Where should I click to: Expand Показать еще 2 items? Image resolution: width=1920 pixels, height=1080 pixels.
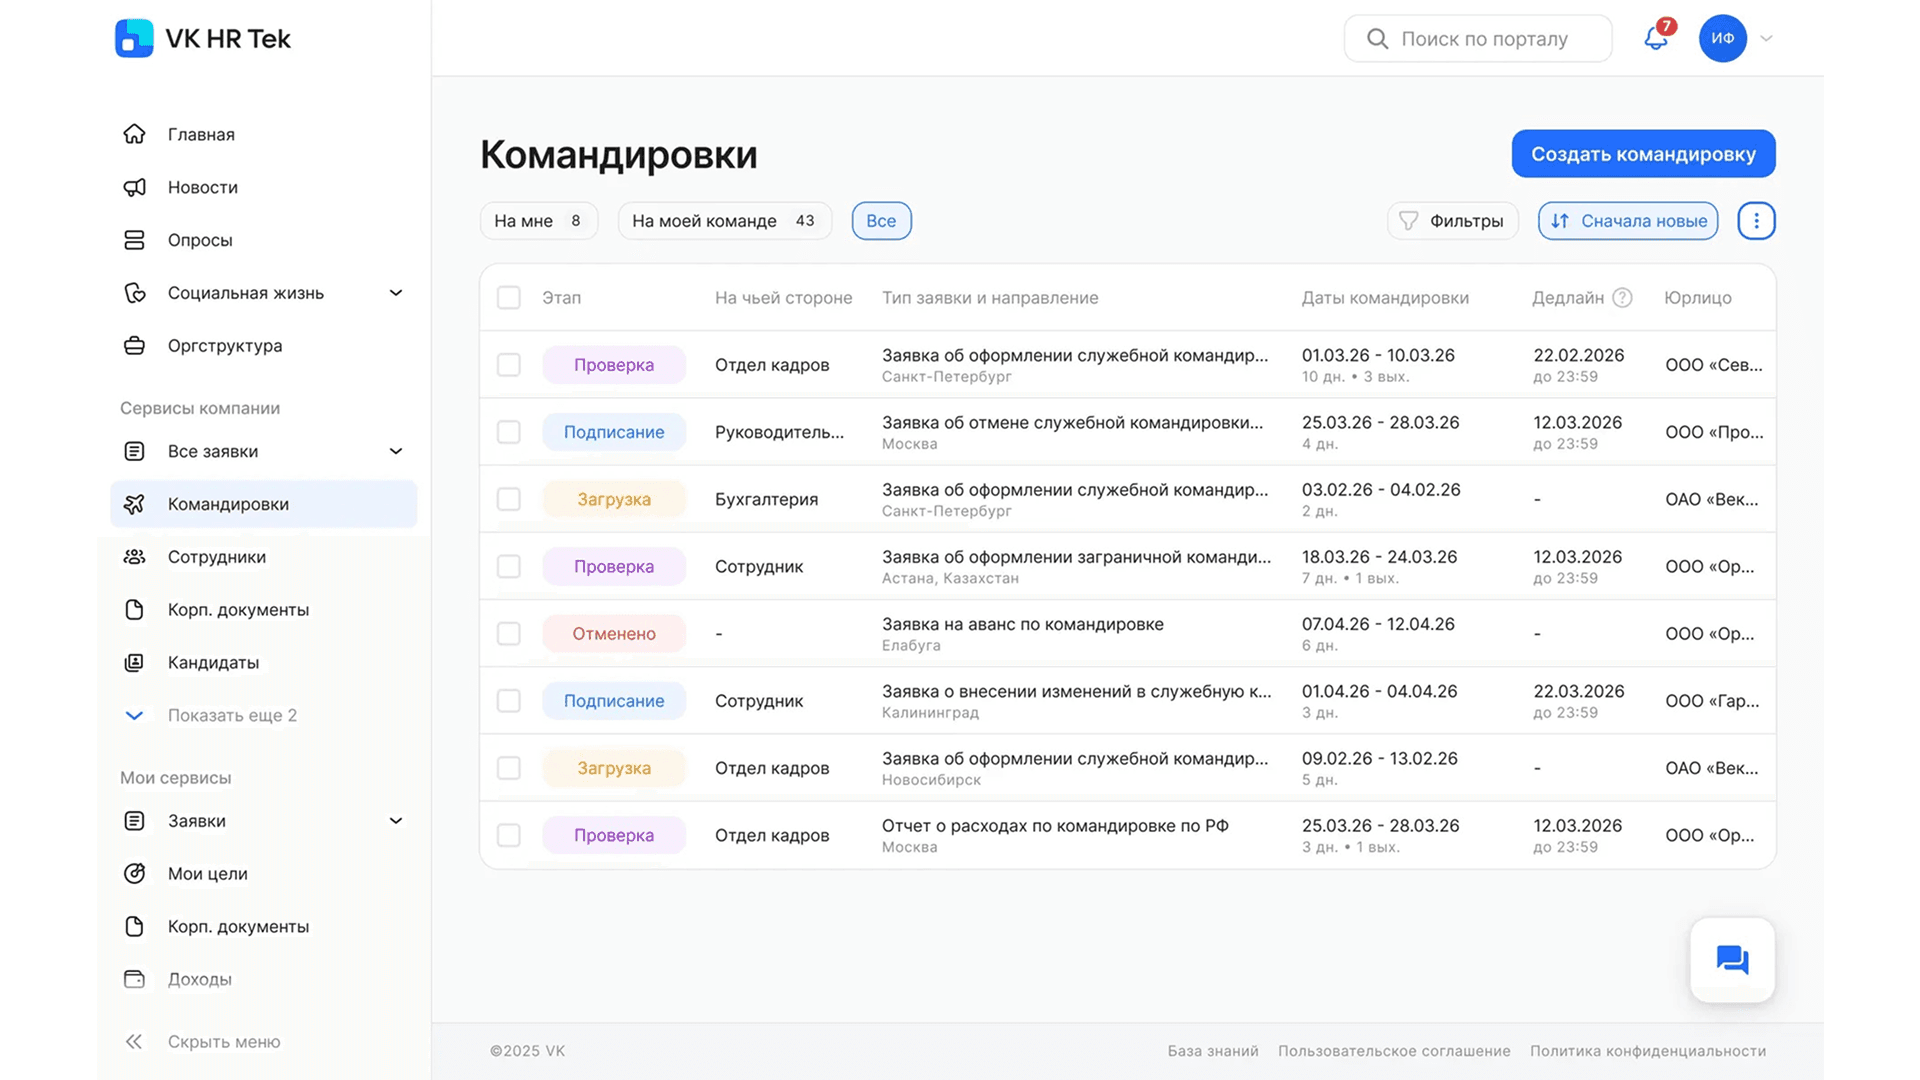(x=210, y=716)
